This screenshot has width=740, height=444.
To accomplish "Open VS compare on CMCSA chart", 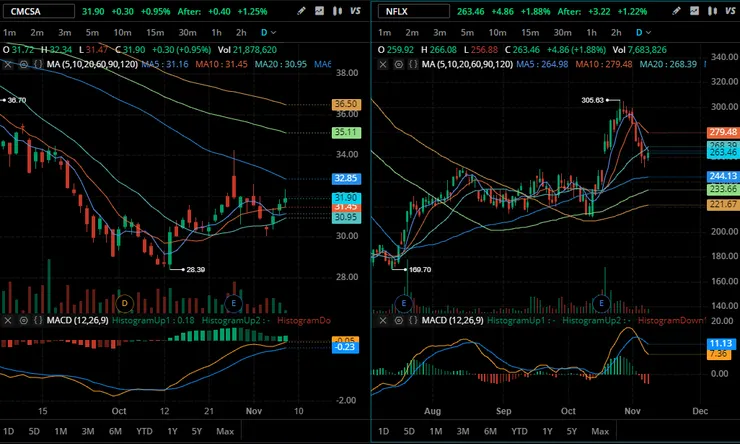I will pyautogui.click(x=355, y=11).
